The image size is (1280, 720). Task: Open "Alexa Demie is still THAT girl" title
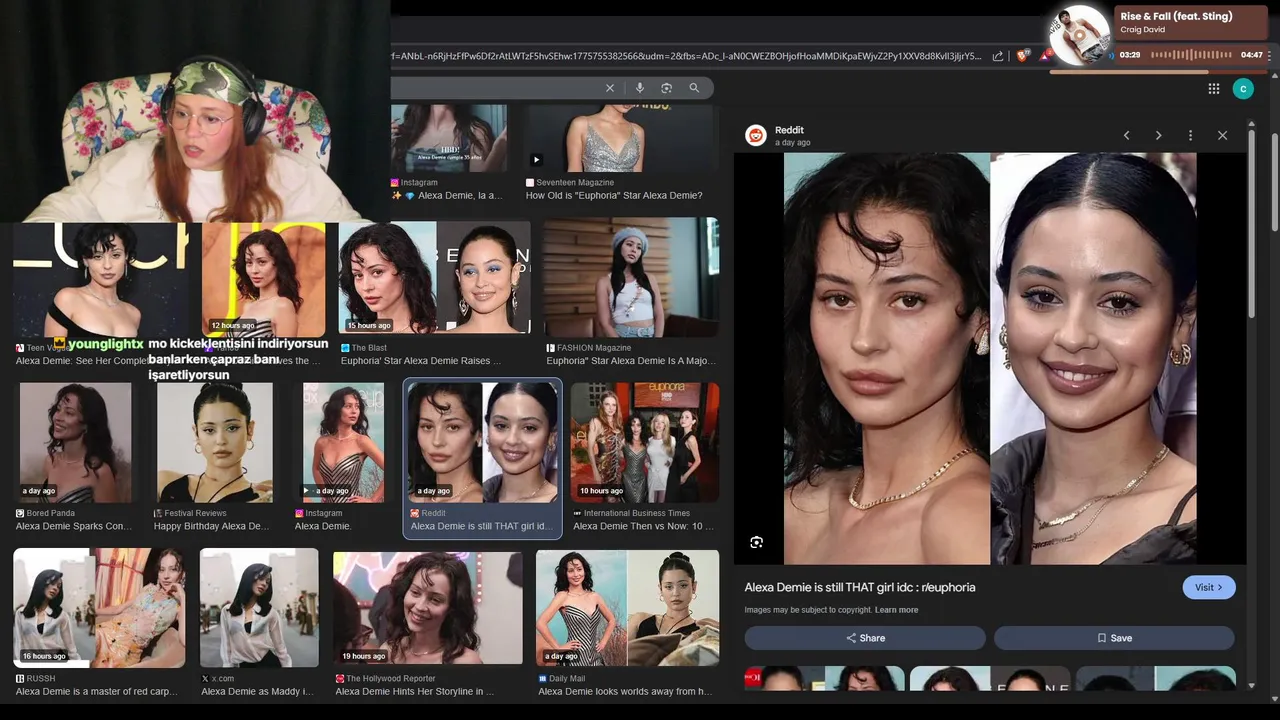click(x=860, y=587)
